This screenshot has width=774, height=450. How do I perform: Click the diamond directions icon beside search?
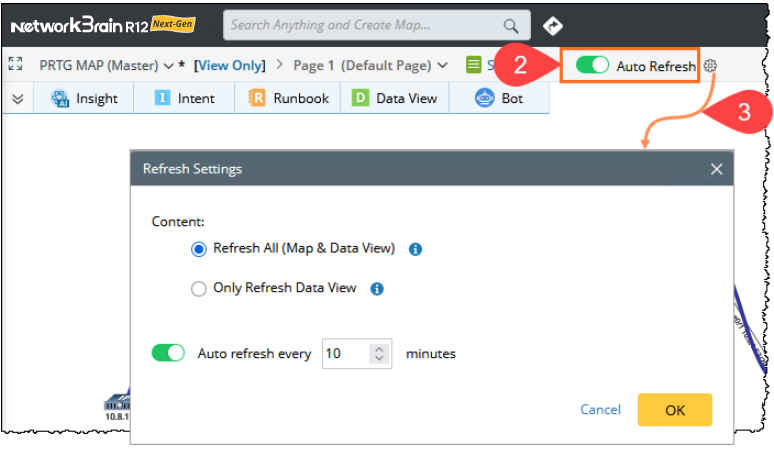tap(552, 26)
